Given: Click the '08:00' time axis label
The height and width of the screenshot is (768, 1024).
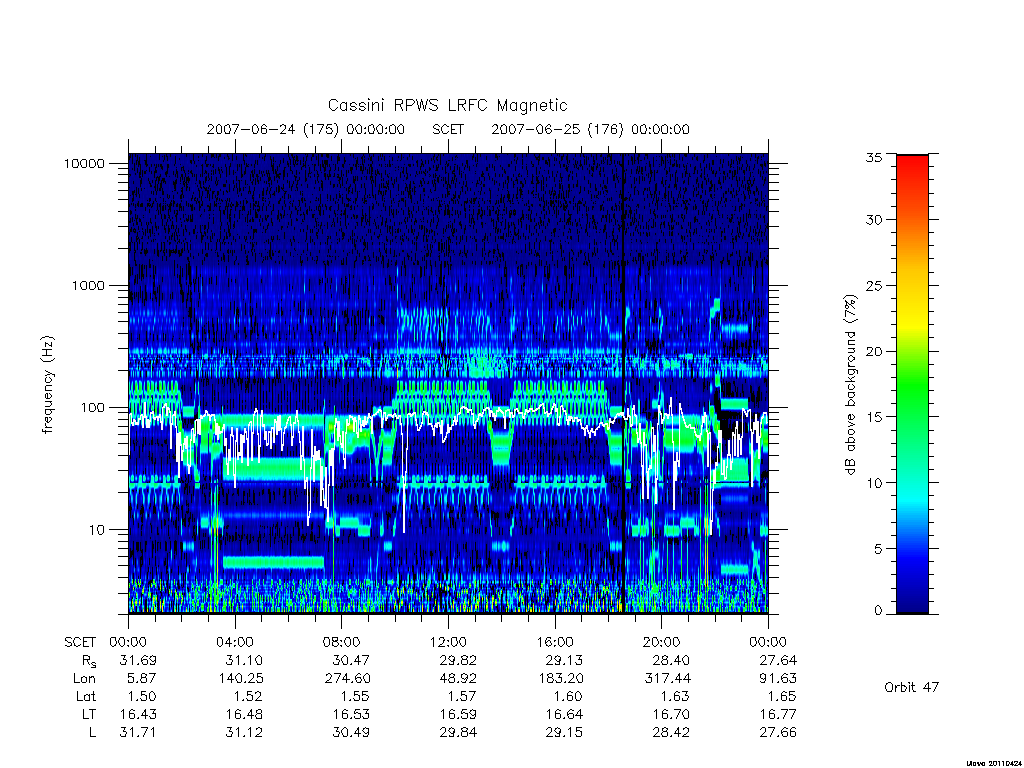Looking at the screenshot, I should [342, 642].
